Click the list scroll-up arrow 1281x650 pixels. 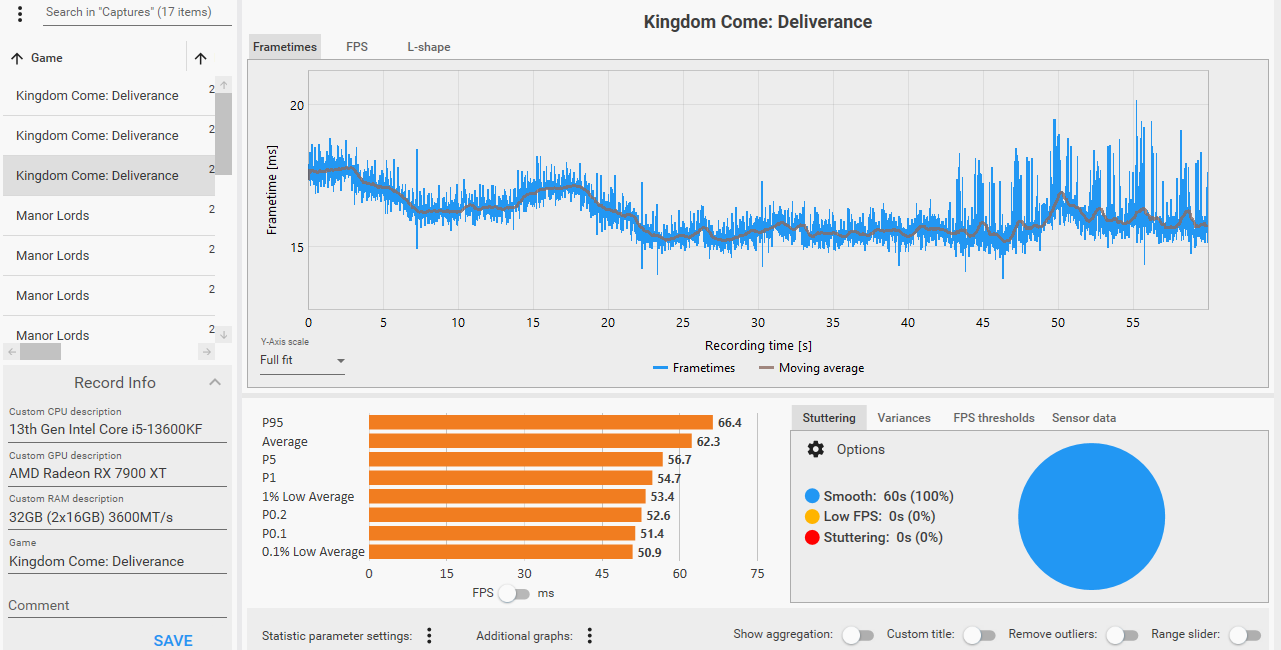[224, 84]
